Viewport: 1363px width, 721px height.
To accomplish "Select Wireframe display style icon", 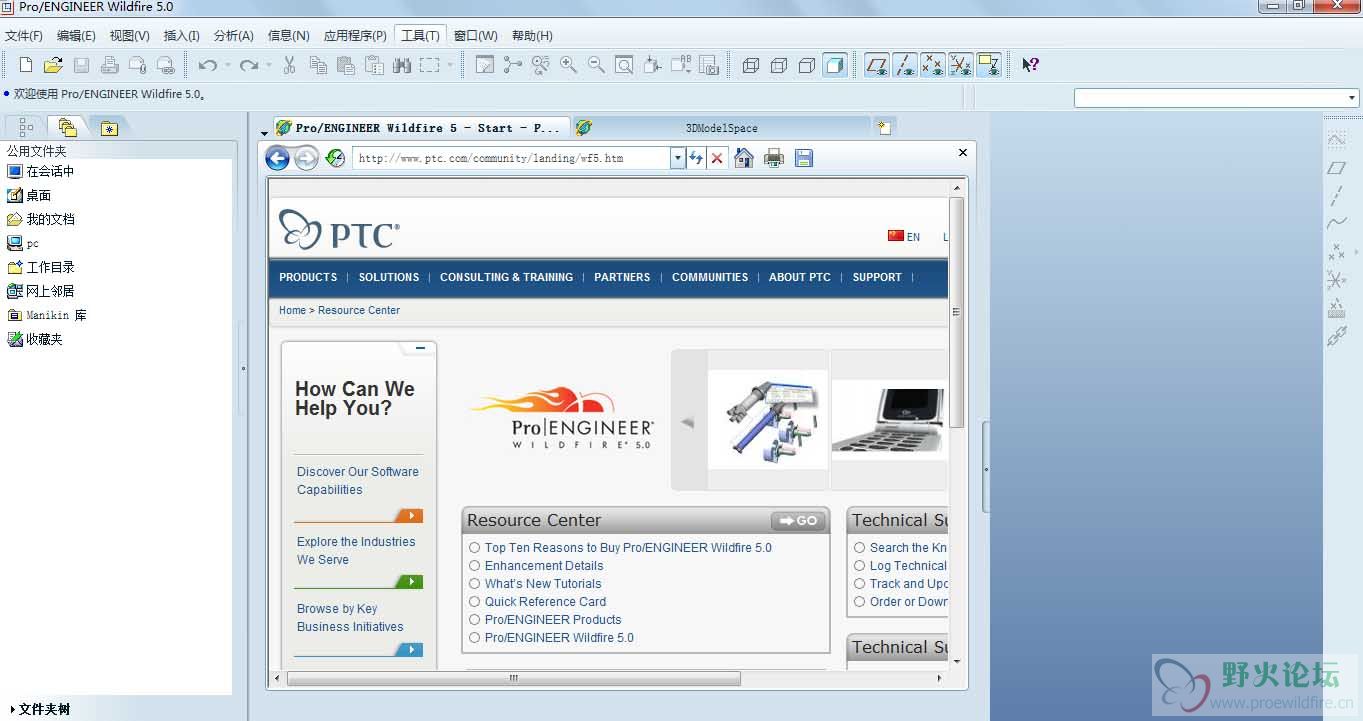I will pos(751,65).
